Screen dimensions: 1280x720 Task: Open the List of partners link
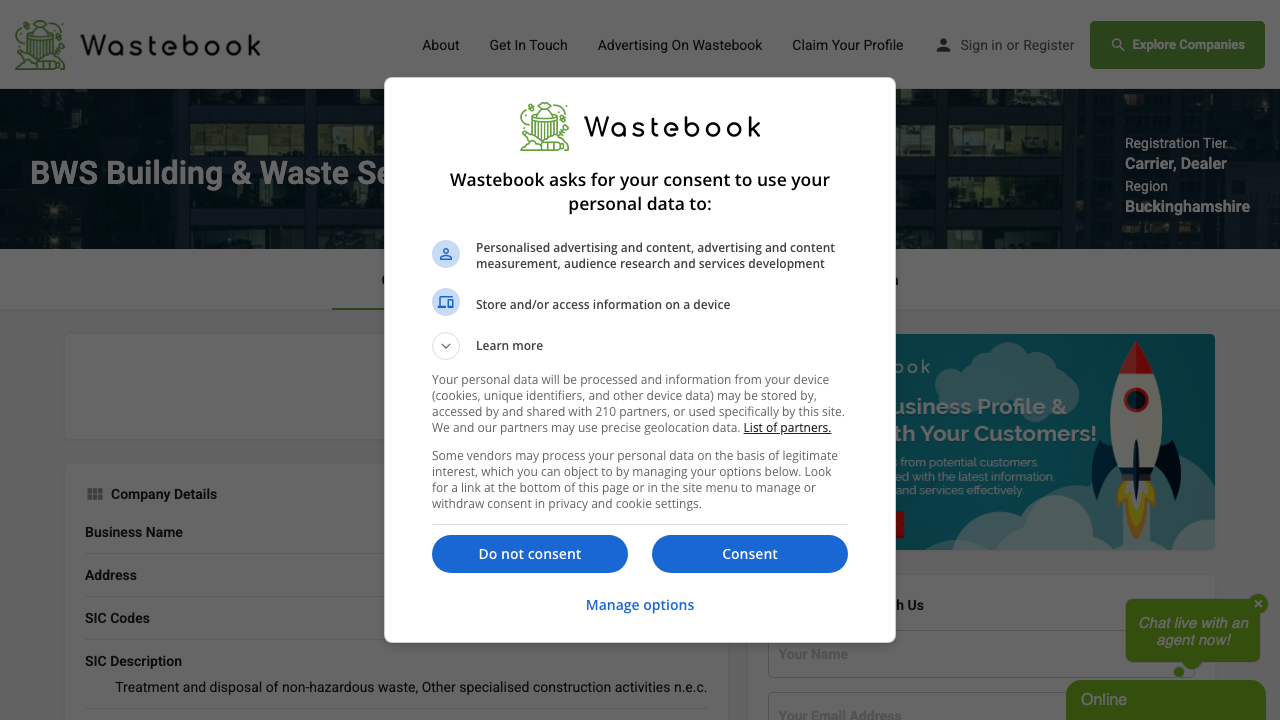pyautogui.click(x=787, y=427)
